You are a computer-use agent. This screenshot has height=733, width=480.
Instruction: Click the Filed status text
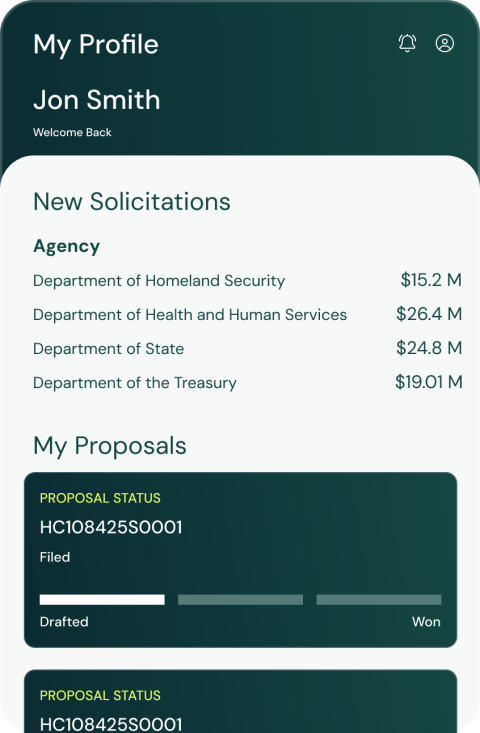pyautogui.click(x=55, y=557)
